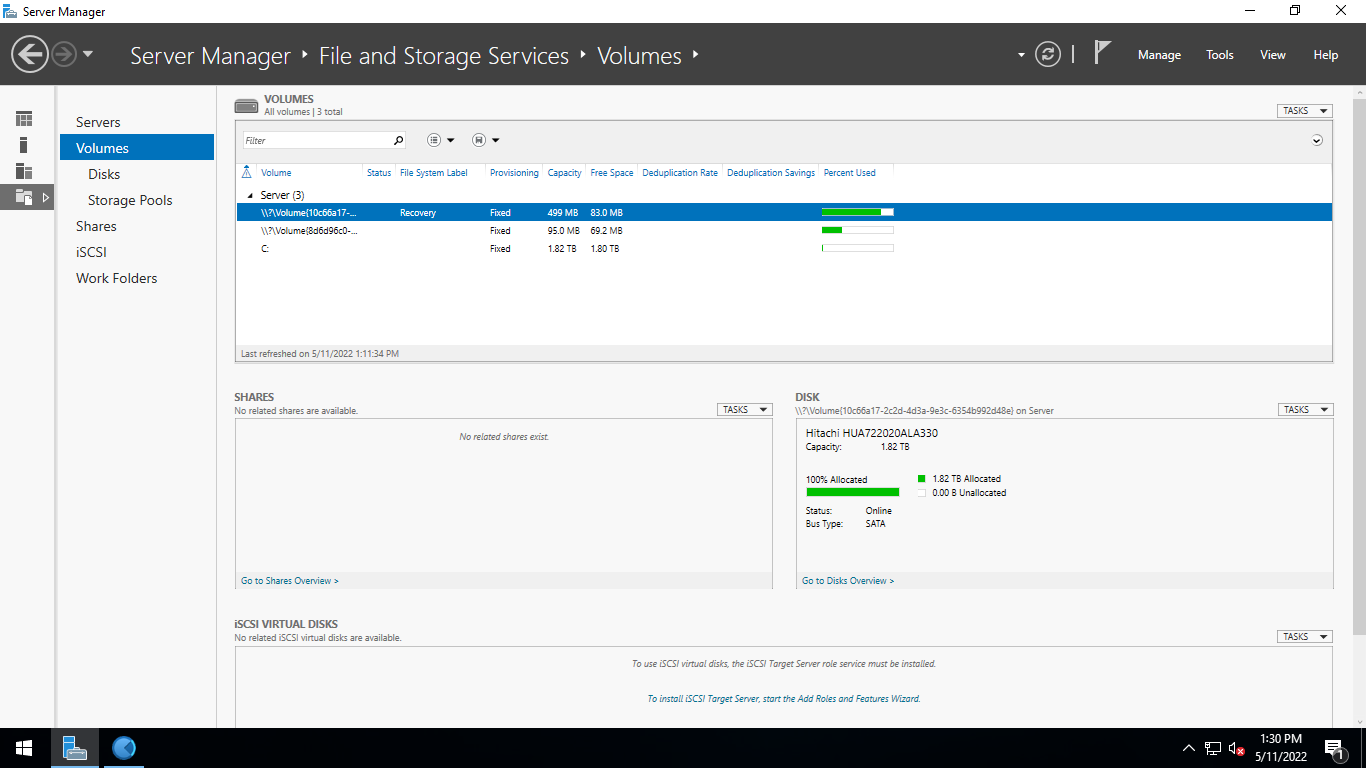The image size is (1366, 768).
Task: Go to Shares Overview link
Action: pos(289,581)
